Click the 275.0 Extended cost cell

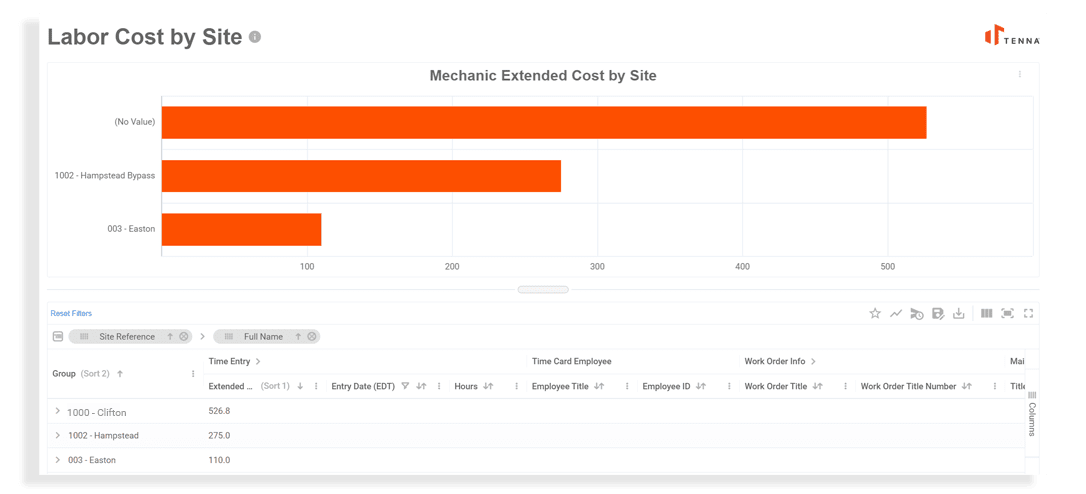219,435
